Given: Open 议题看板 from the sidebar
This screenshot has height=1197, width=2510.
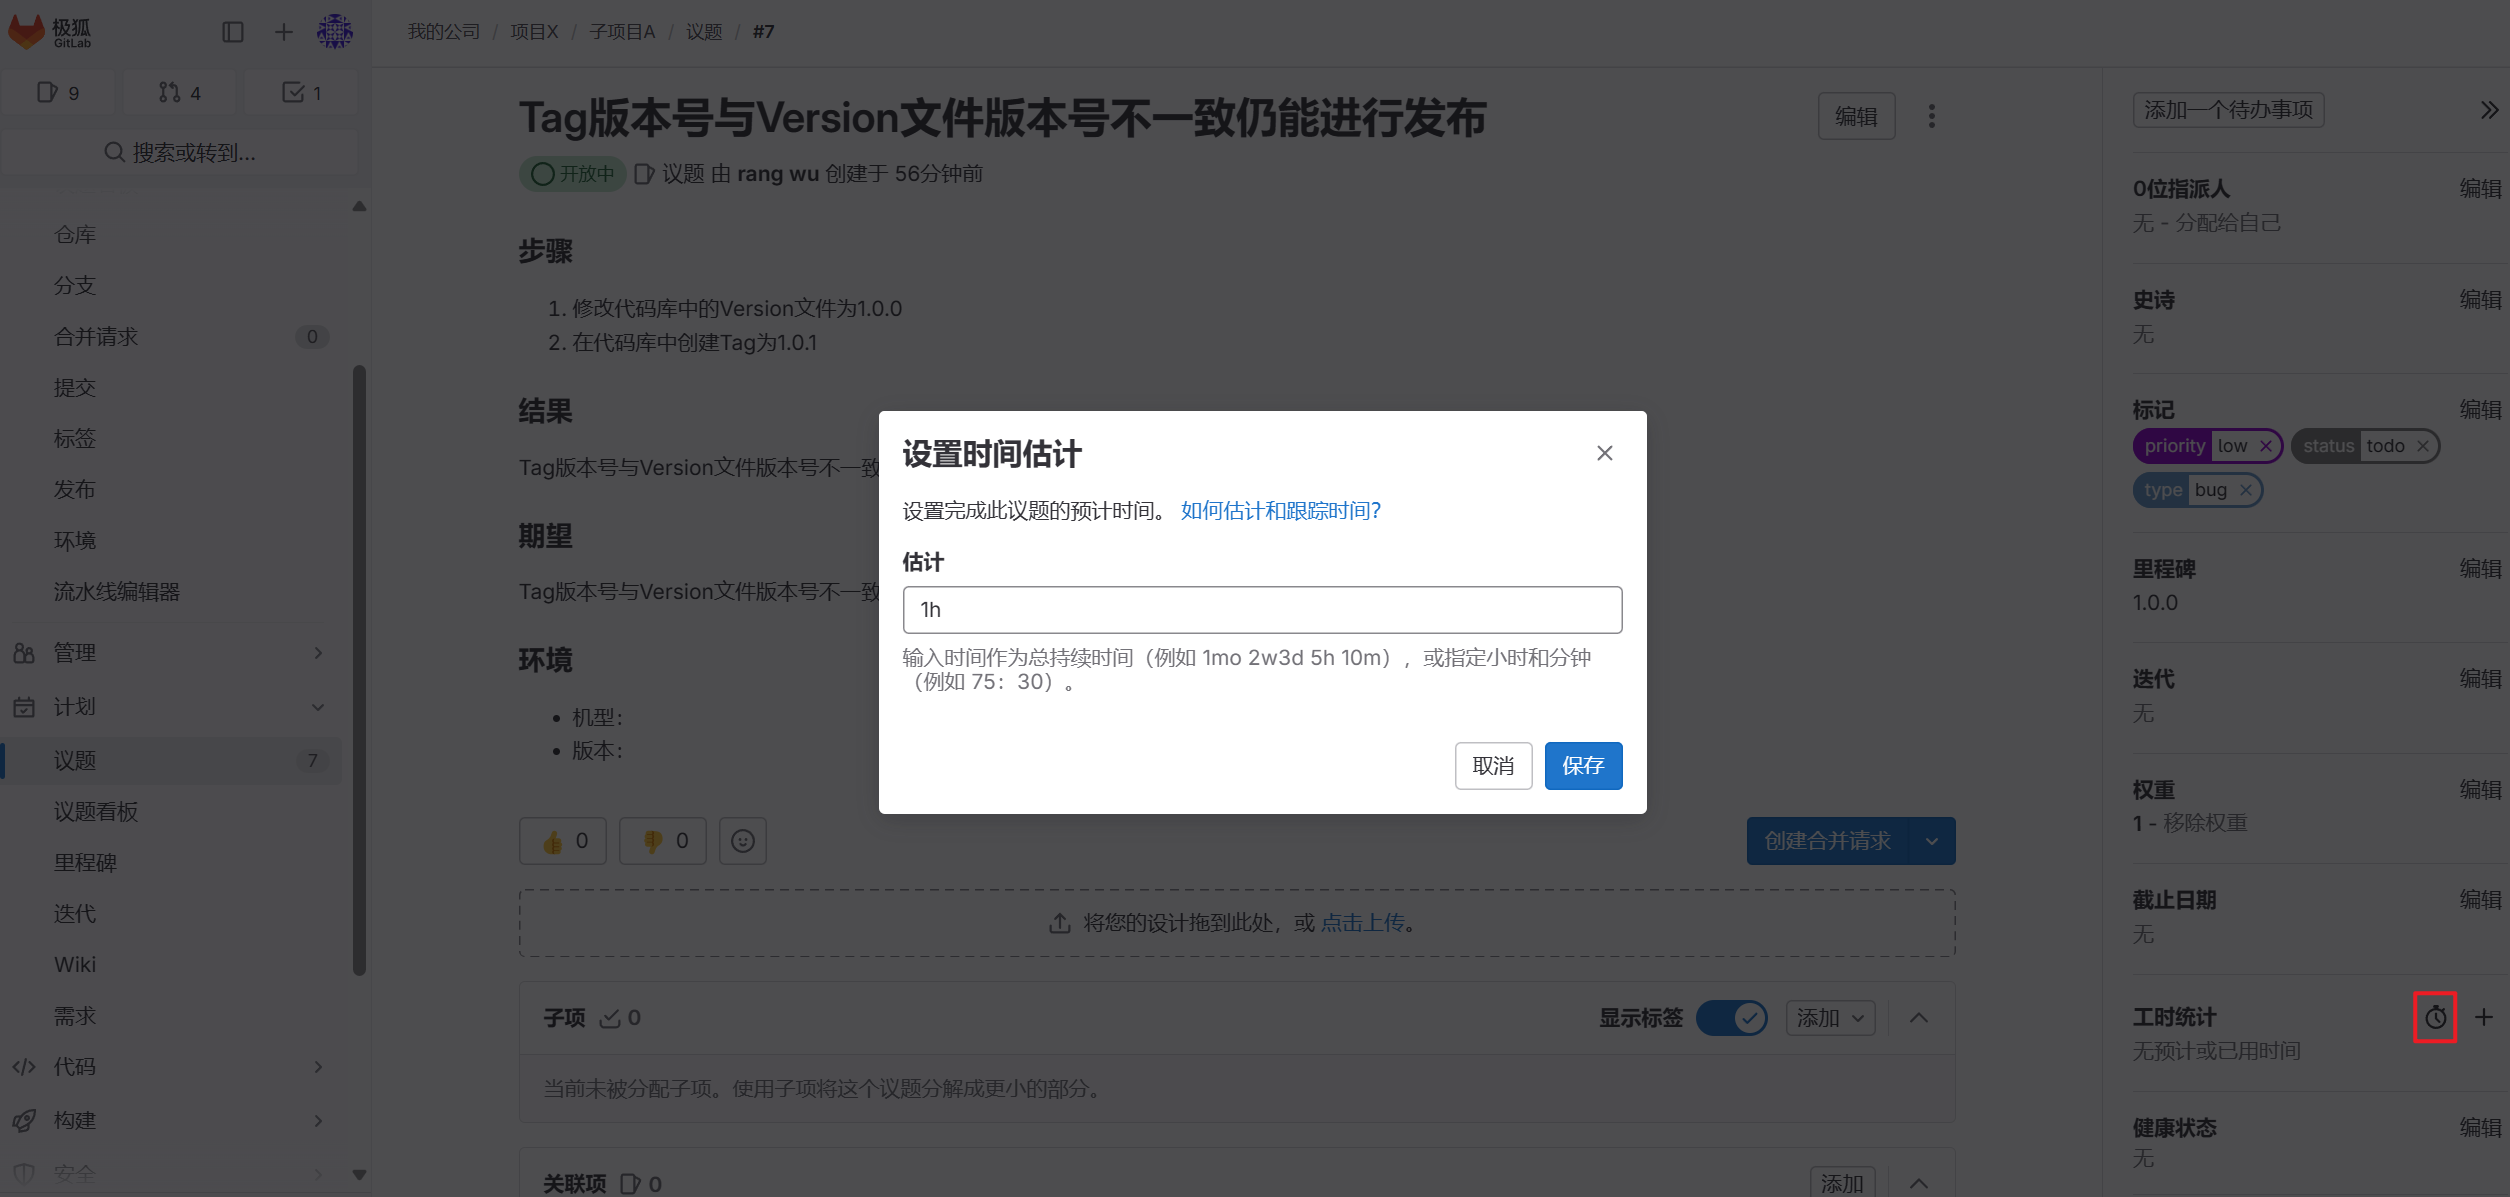Looking at the screenshot, I should pyautogui.click(x=96, y=811).
